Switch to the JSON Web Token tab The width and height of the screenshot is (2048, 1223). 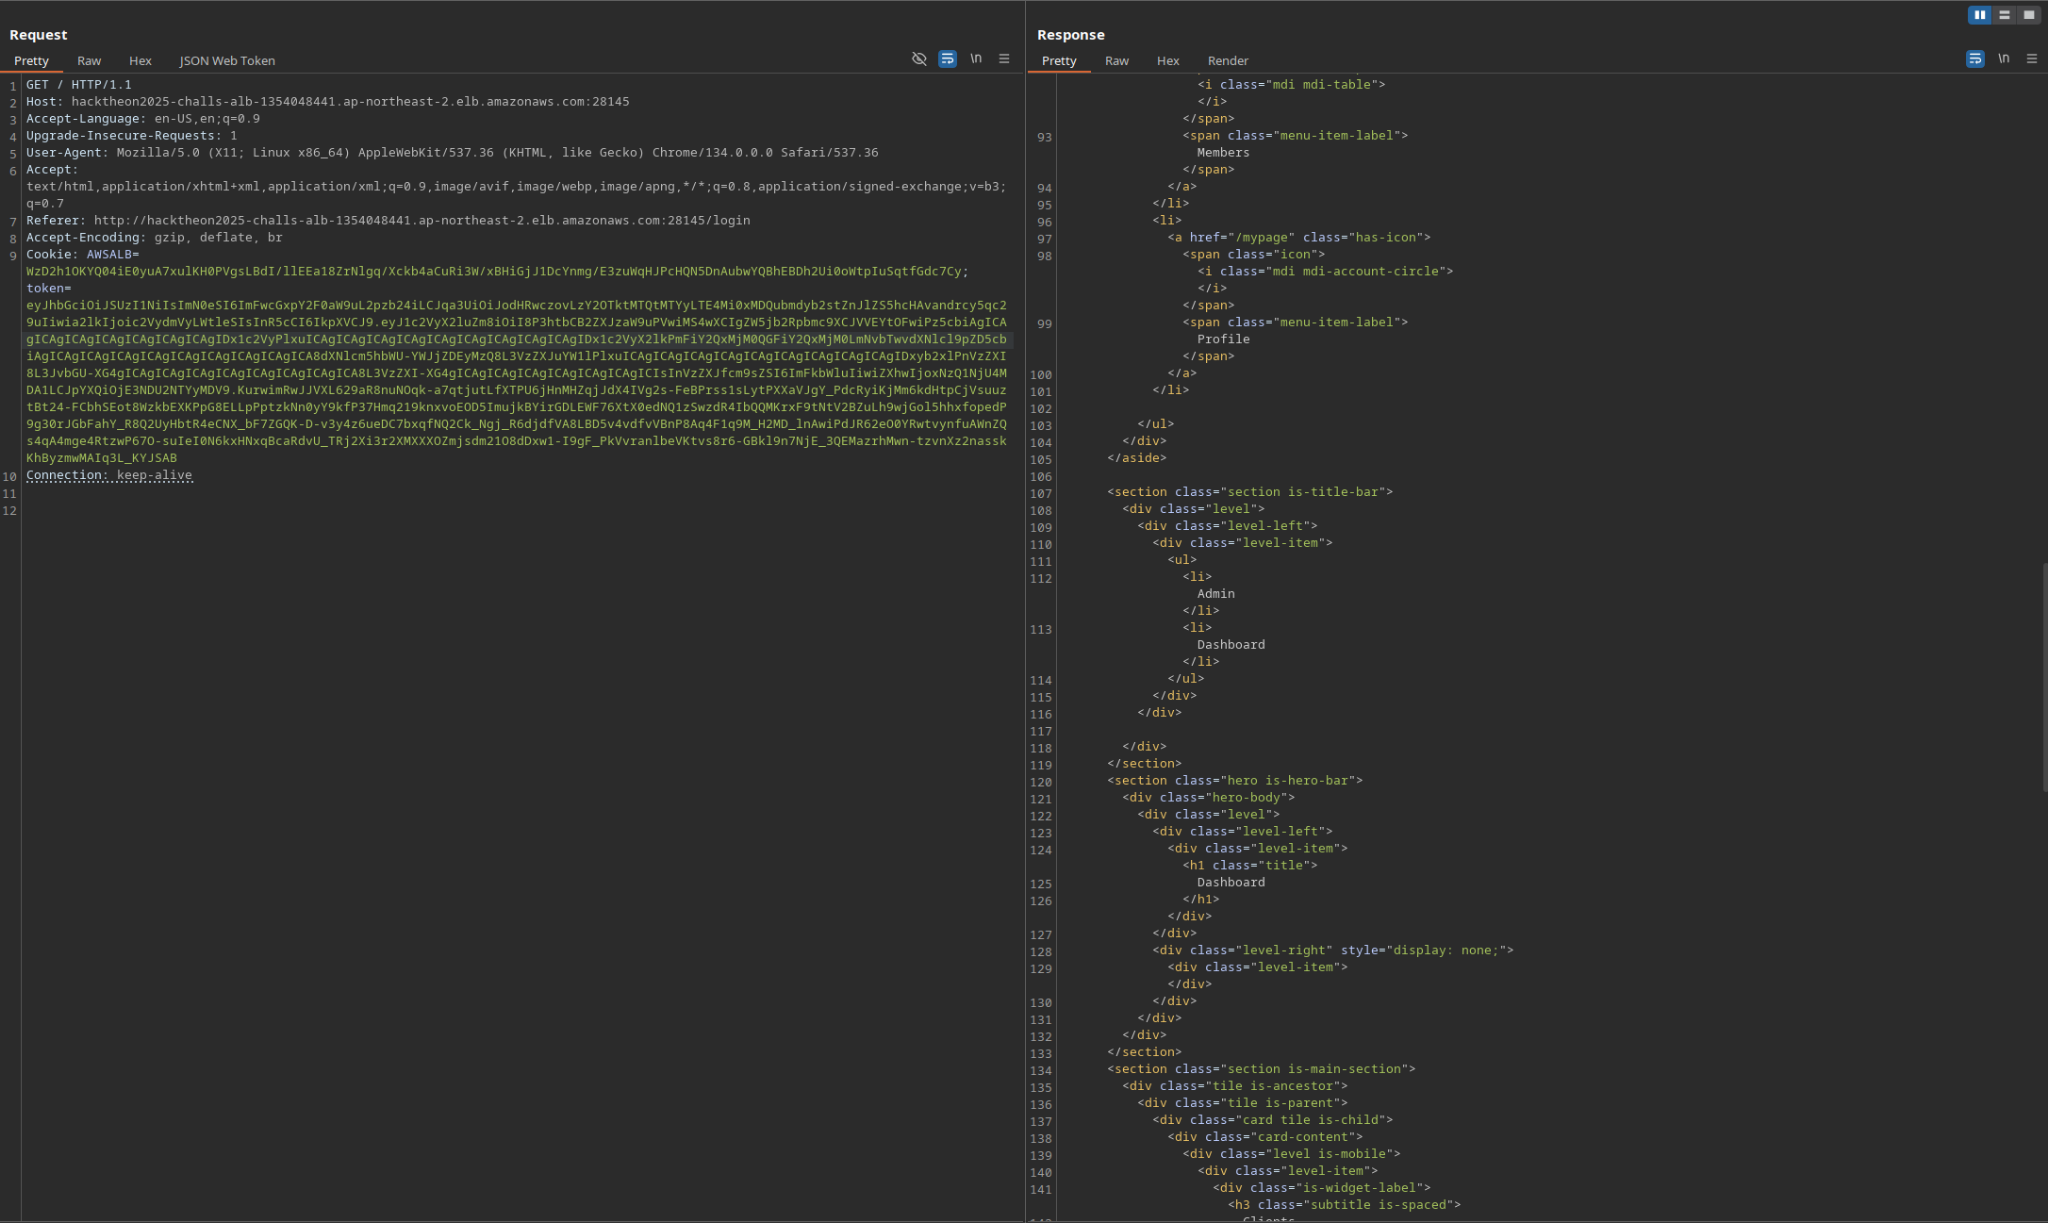click(226, 60)
